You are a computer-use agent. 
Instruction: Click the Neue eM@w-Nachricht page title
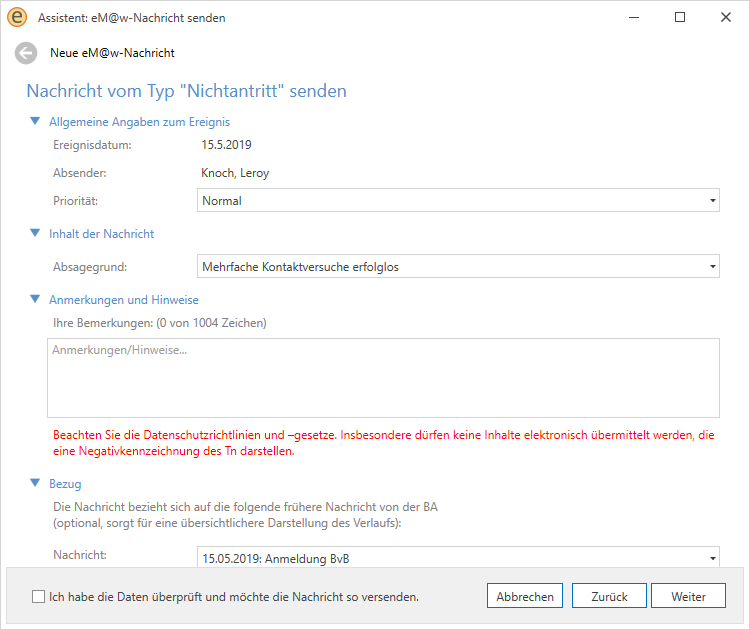click(x=112, y=53)
